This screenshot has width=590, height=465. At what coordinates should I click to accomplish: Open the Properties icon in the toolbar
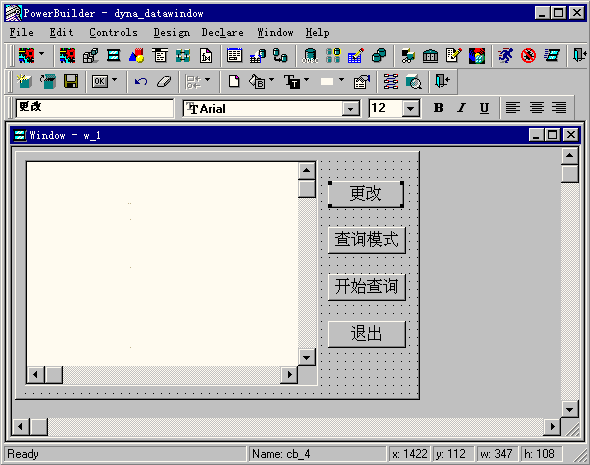(x=361, y=81)
